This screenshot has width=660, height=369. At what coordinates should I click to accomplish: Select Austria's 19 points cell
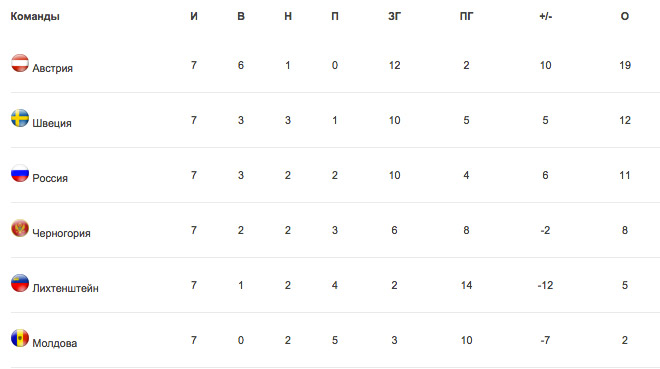coord(625,65)
